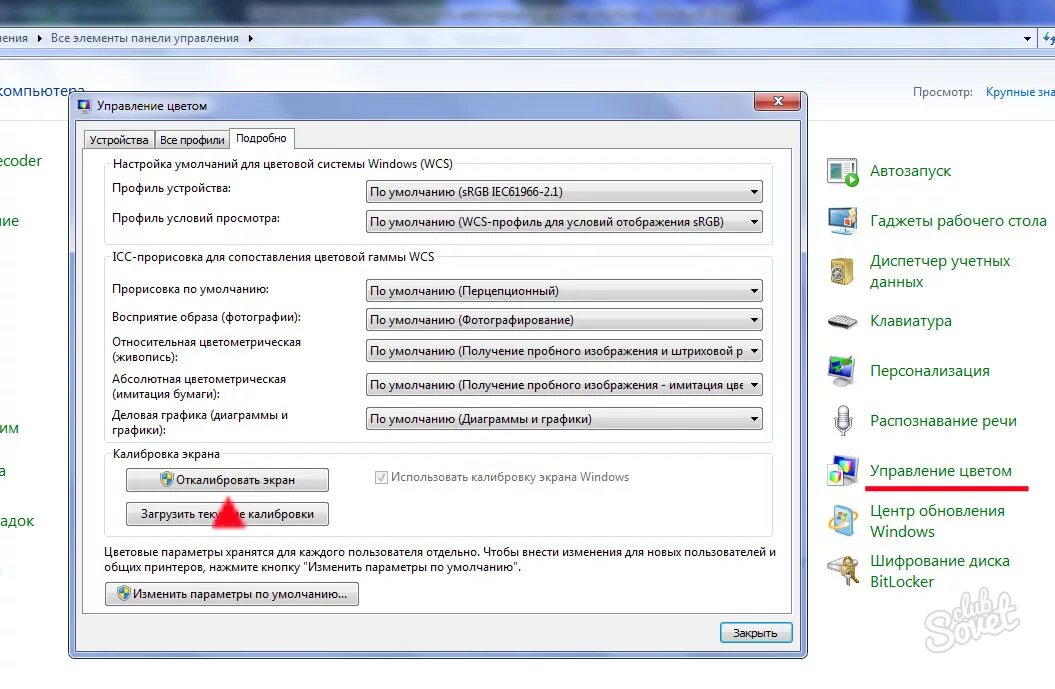Click the color management dialog title icon
The height and width of the screenshot is (689, 1055).
tap(84, 106)
